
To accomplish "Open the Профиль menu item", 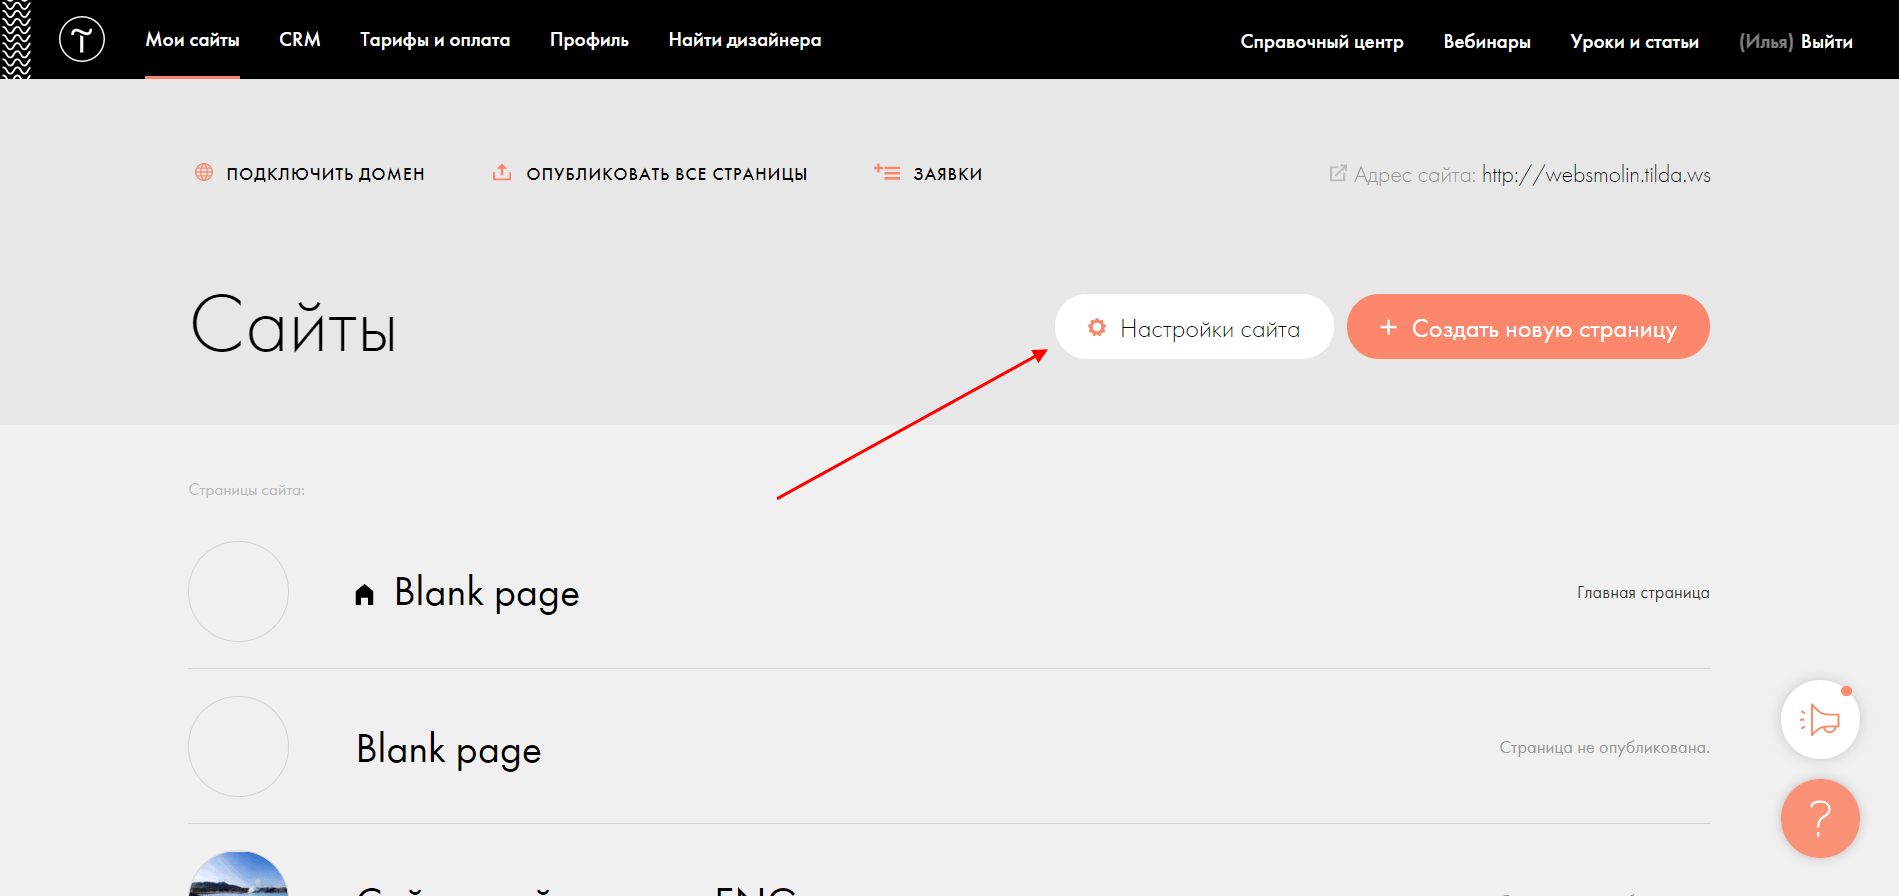I will (x=589, y=40).
